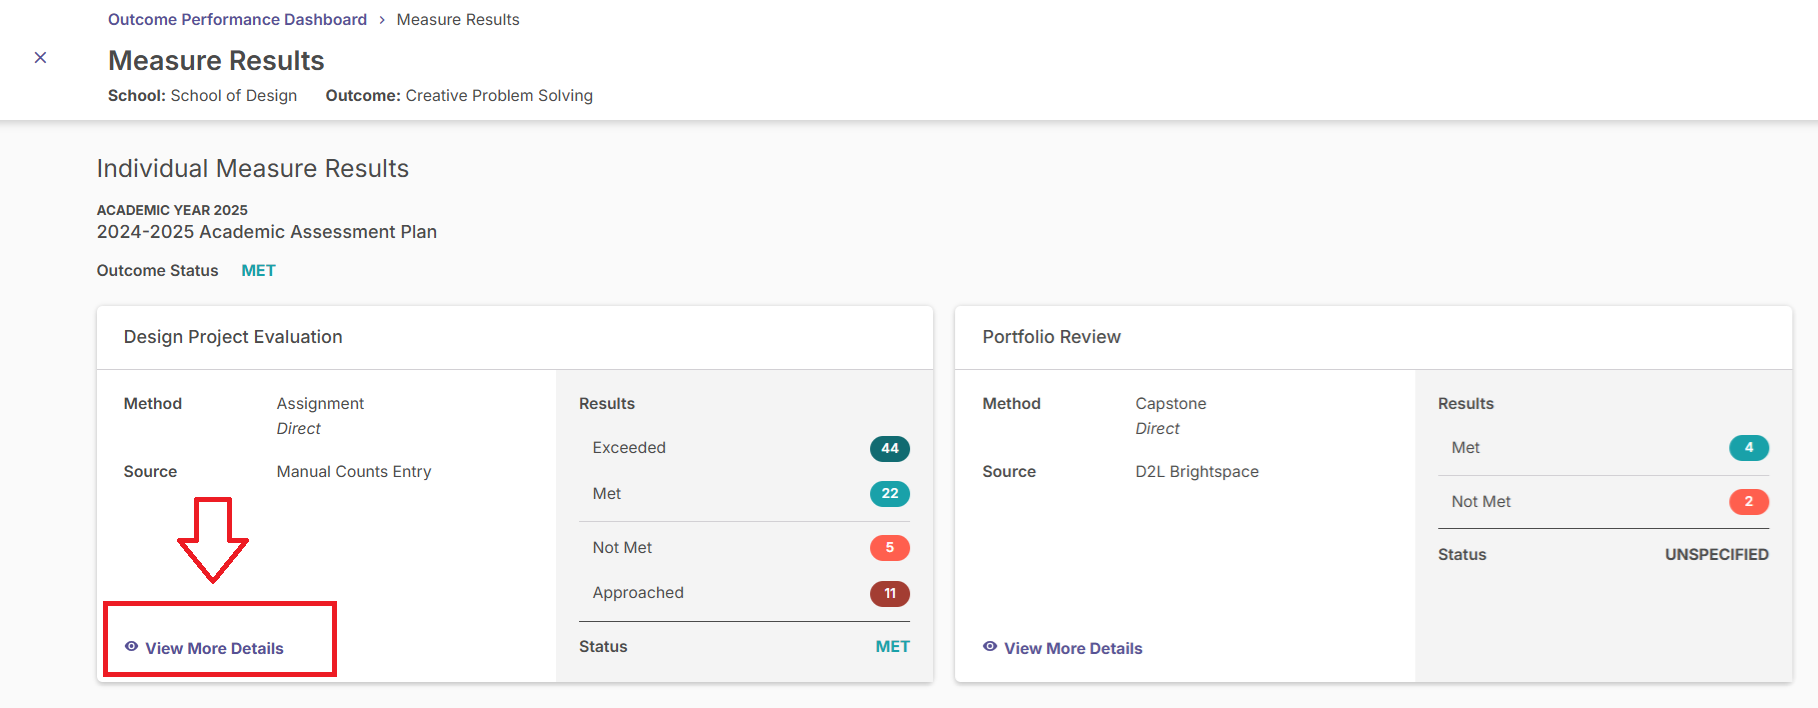Click the UNSPECIFIED status value

(x=1717, y=555)
